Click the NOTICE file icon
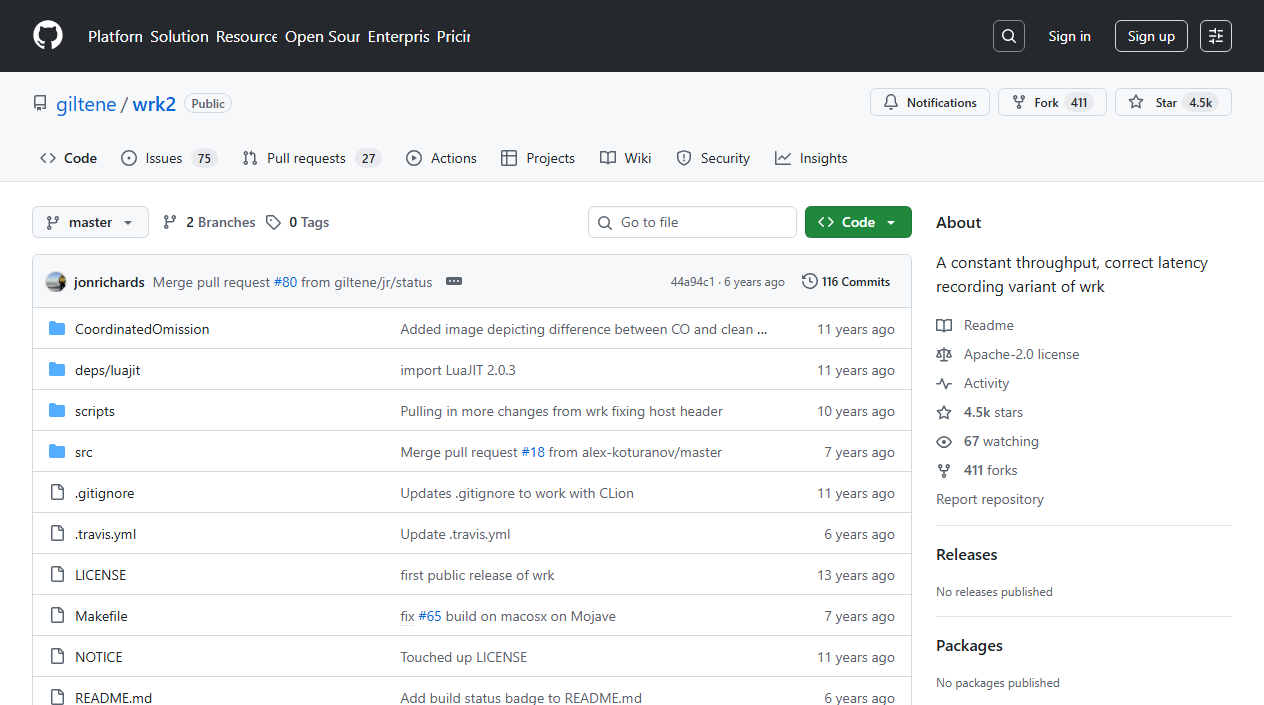This screenshot has width=1264, height=705. coord(57,657)
